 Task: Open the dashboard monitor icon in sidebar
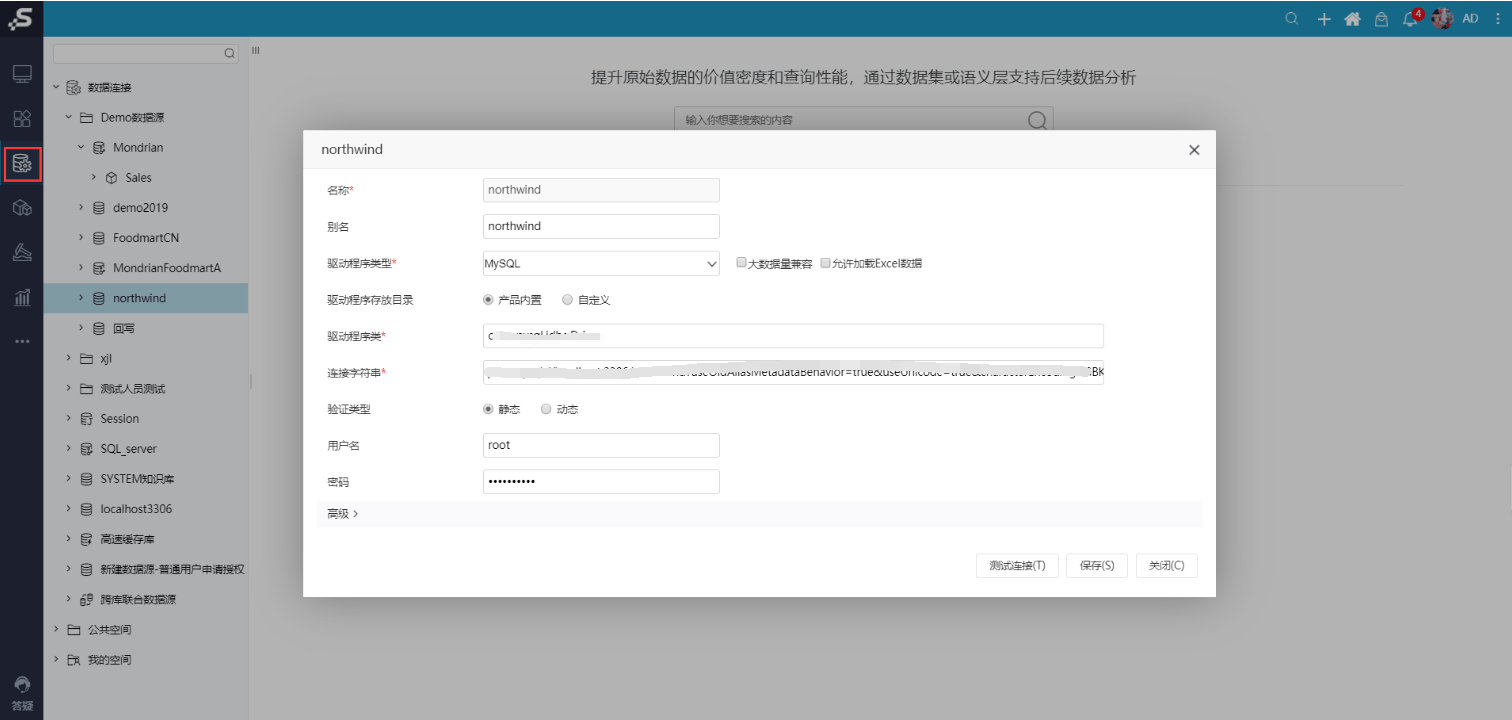coord(22,74)
